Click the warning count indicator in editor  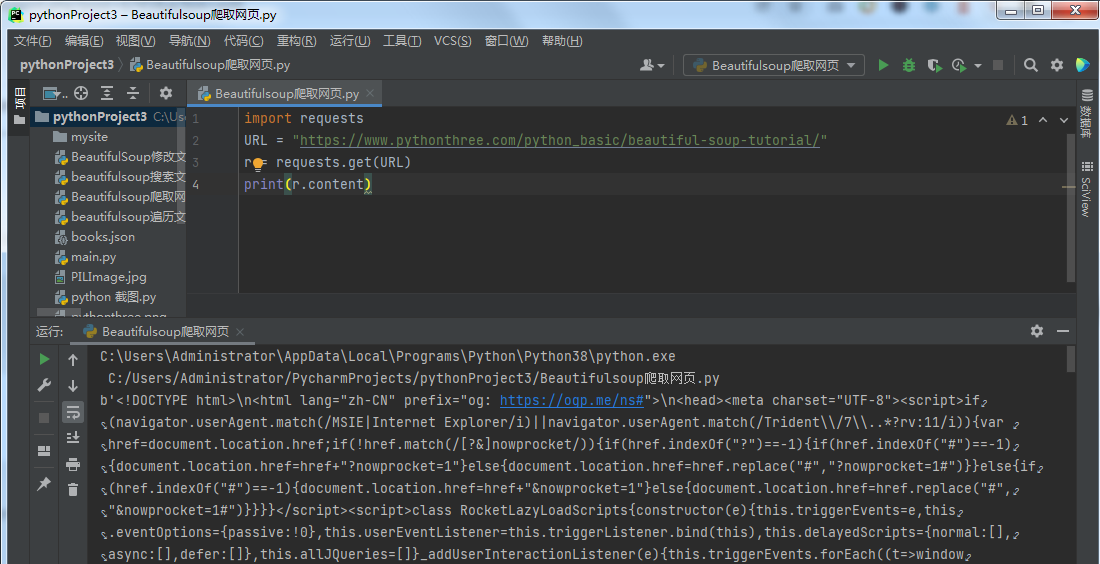[x=1017, y=121]
